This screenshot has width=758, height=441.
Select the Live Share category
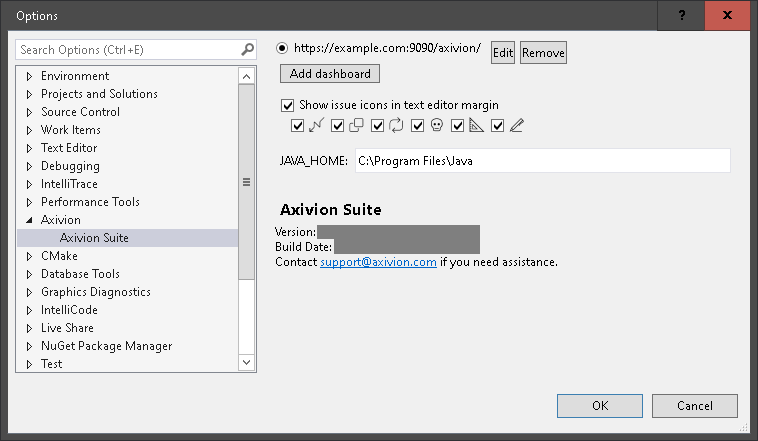click(x=67, y=328)
